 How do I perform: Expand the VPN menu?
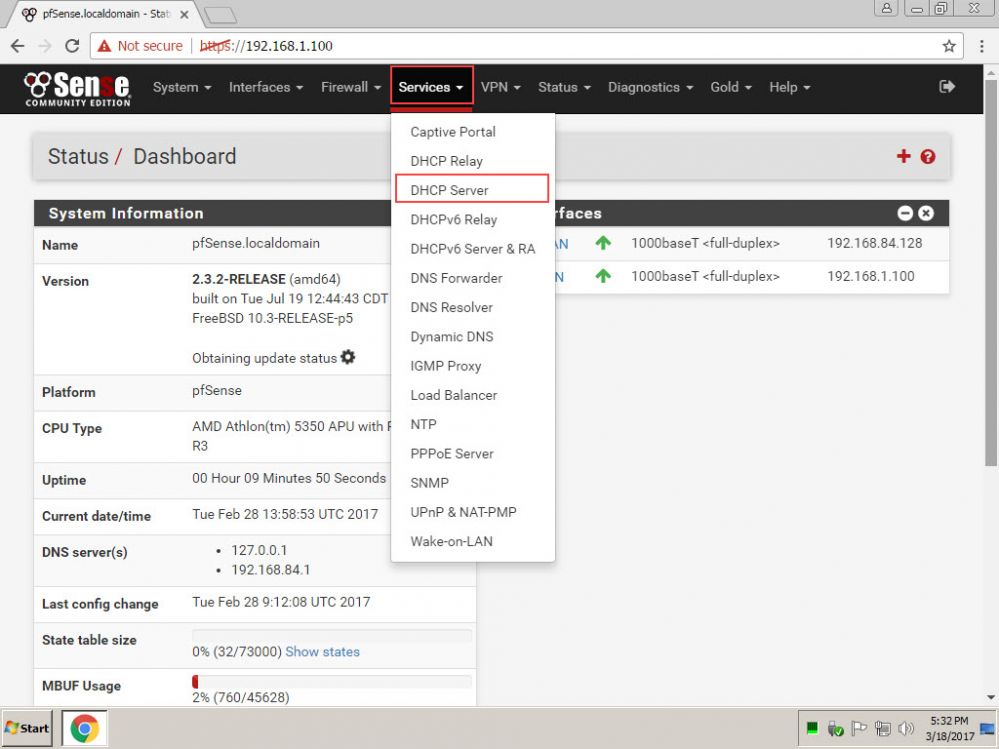point(500,87)
